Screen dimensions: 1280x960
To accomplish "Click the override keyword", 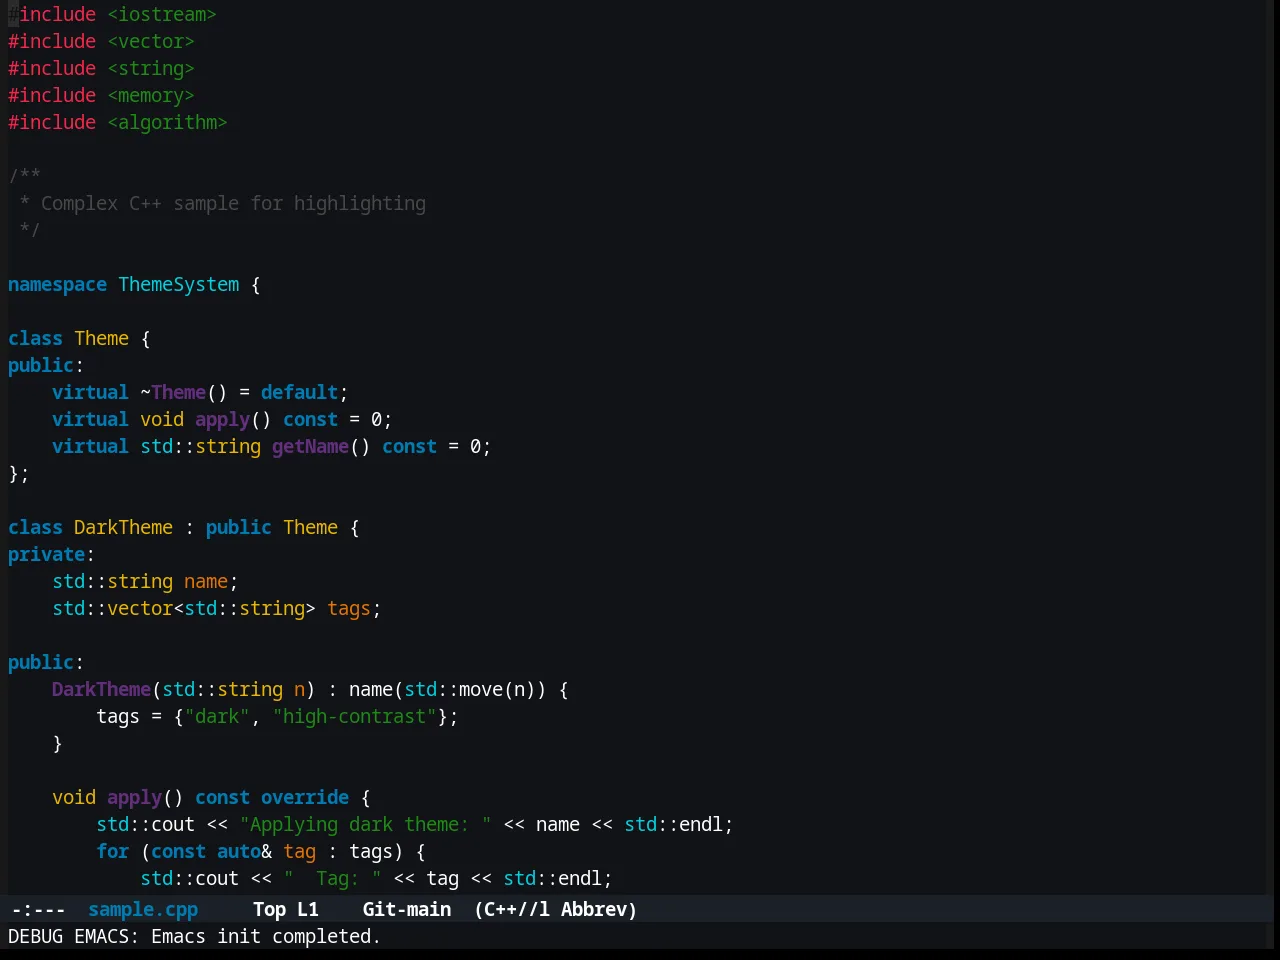I will coord(305,797).
